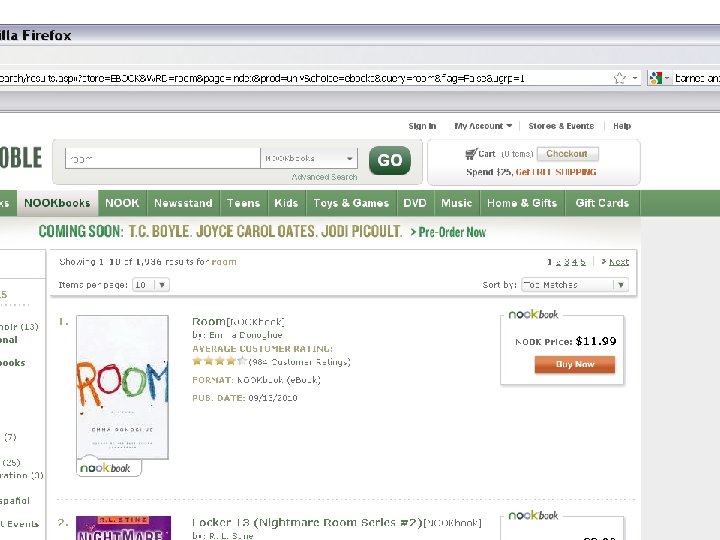The height and width of the screenshot is (540, 720).
Task: Open the Sort by Top Matches dropdown
Action: pos(574,285)
